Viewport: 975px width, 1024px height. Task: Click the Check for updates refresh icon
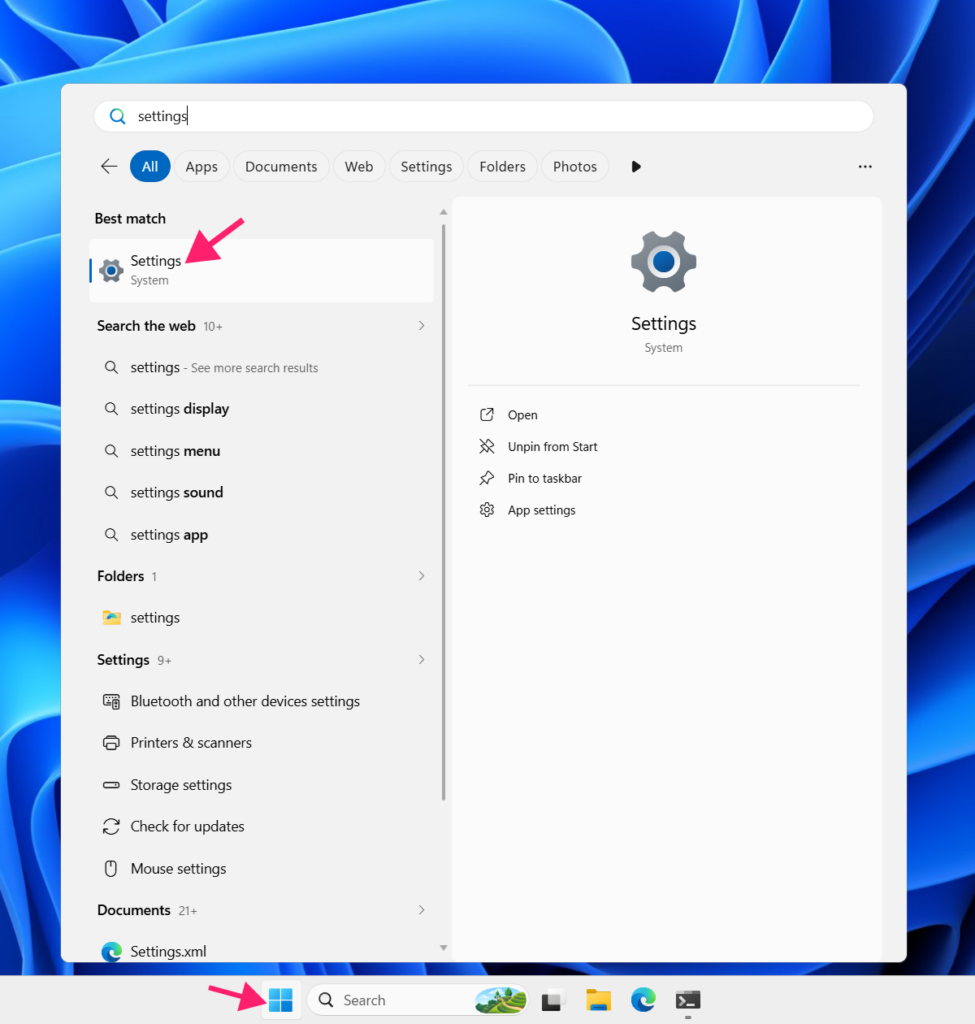point(112,827)
